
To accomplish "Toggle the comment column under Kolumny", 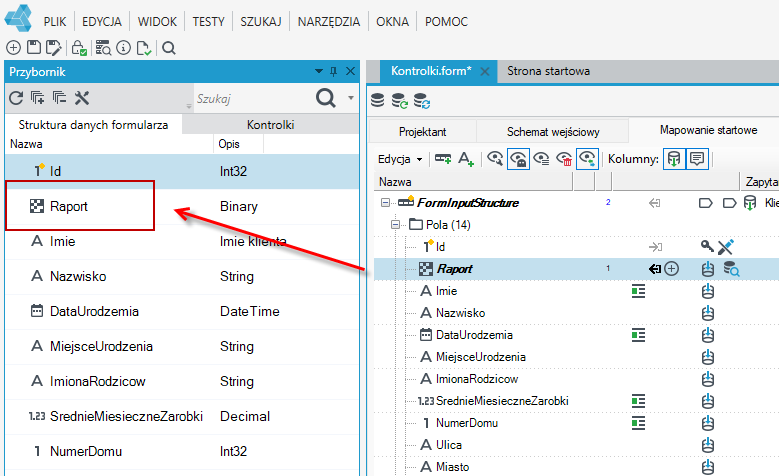I will tap(697, 159).
